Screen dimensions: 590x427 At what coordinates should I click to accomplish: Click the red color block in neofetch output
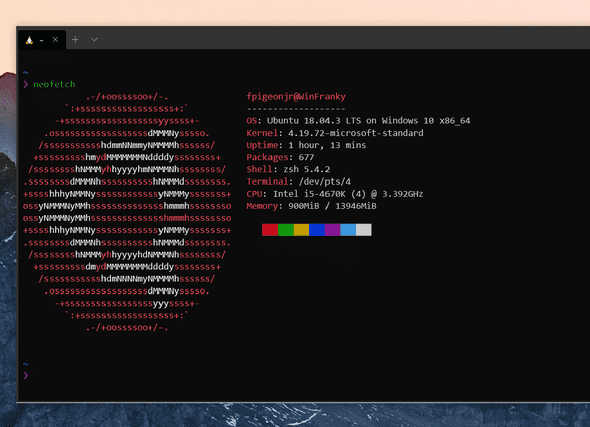pos(270,229)
